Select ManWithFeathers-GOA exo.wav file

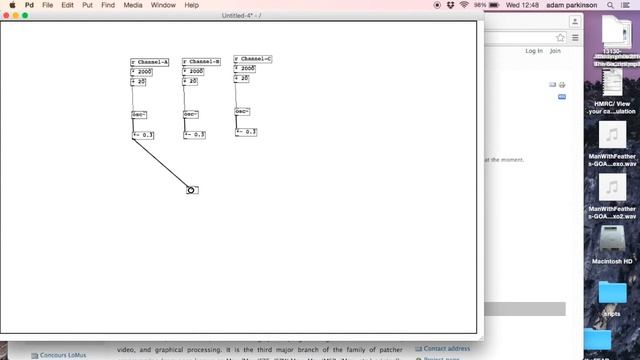pos(612,144)
